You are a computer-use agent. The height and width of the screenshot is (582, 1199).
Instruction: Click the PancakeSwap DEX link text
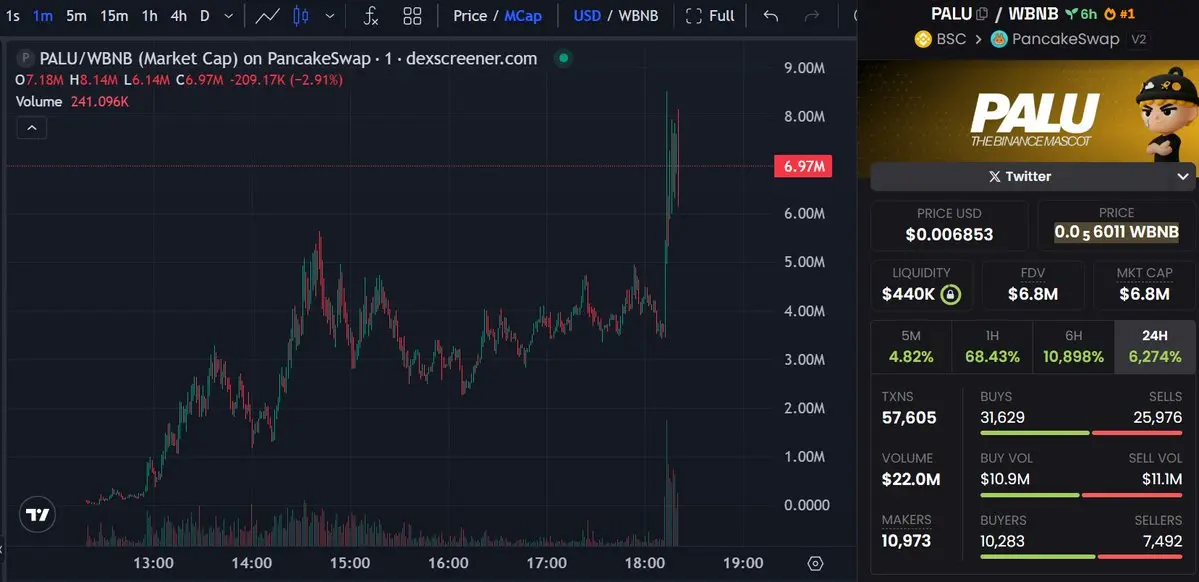(x=1065, y=39)
